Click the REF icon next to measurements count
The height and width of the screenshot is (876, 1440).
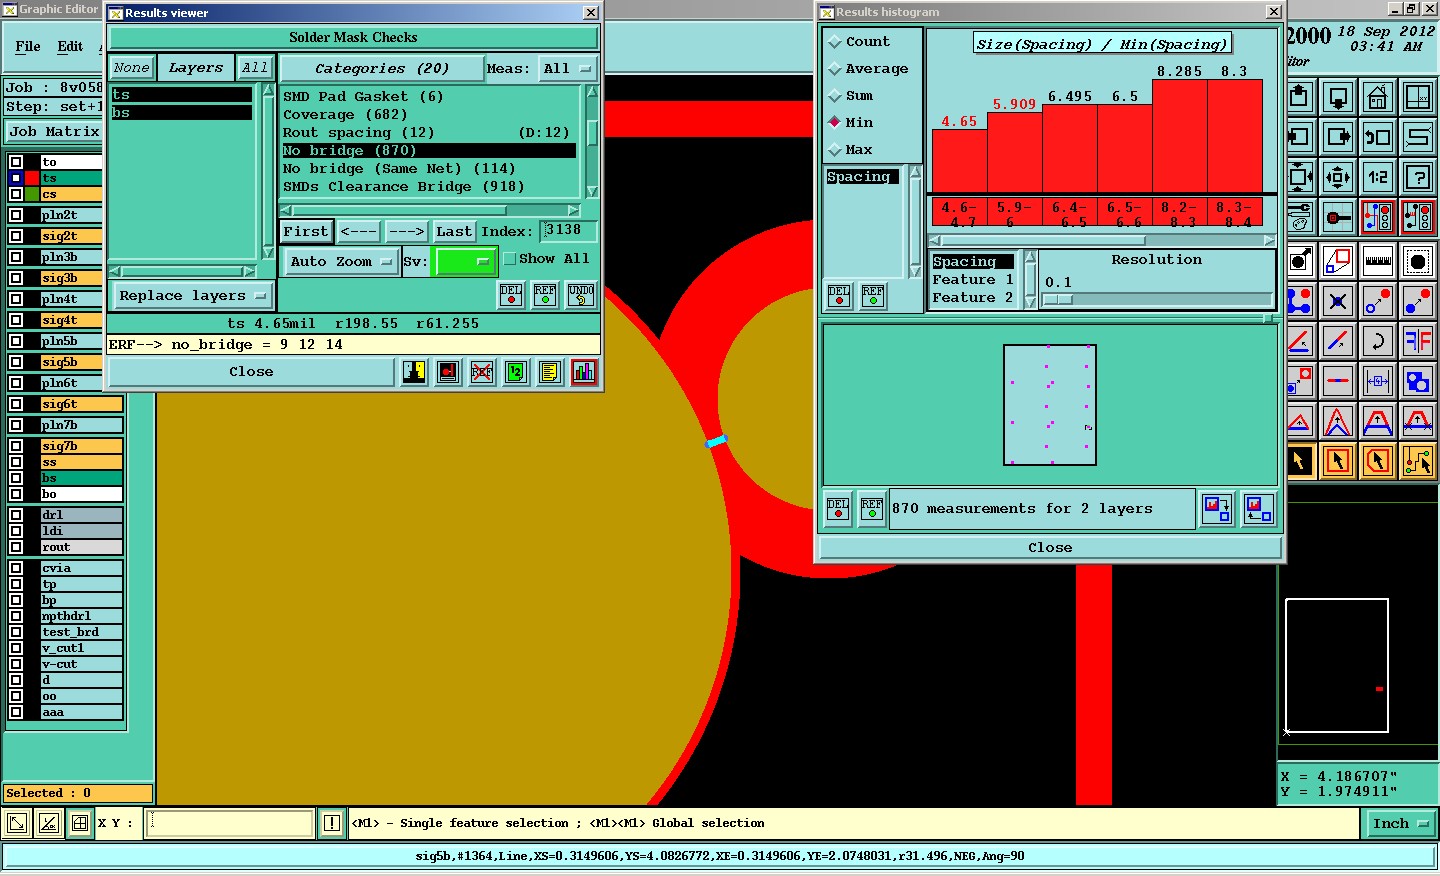click(872, 509)
